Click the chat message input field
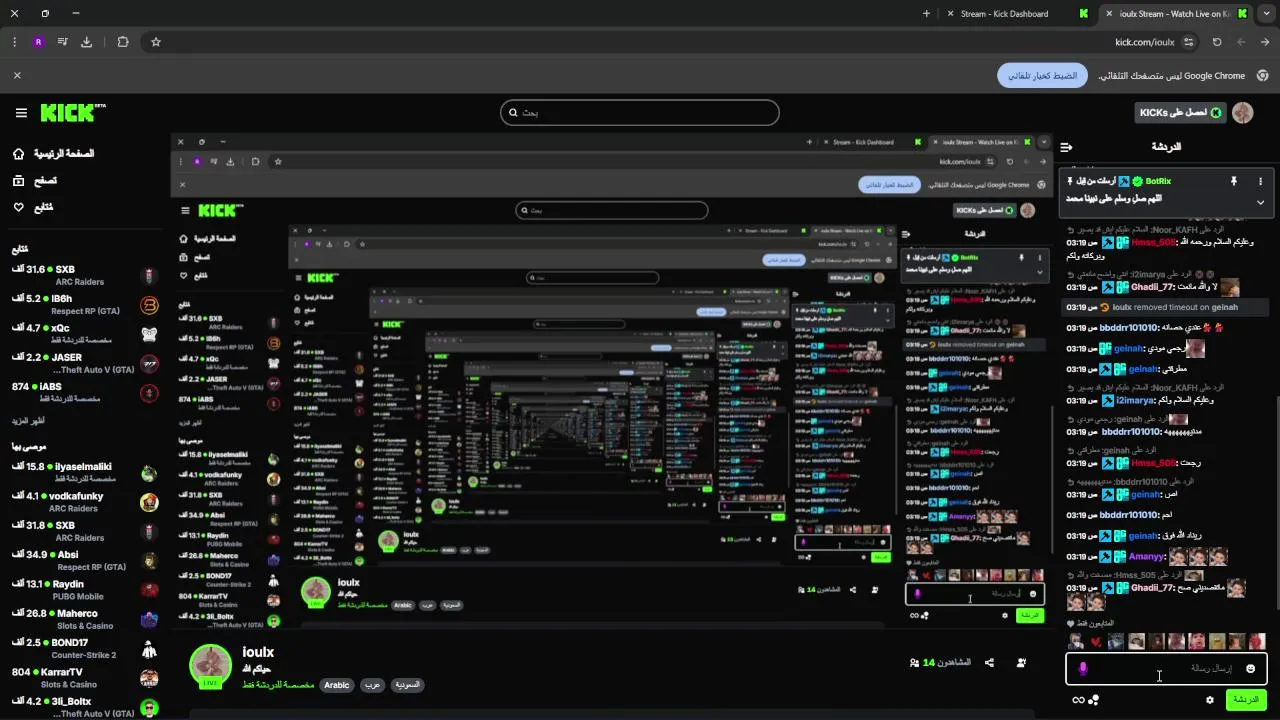 (x=1166, y=668)
